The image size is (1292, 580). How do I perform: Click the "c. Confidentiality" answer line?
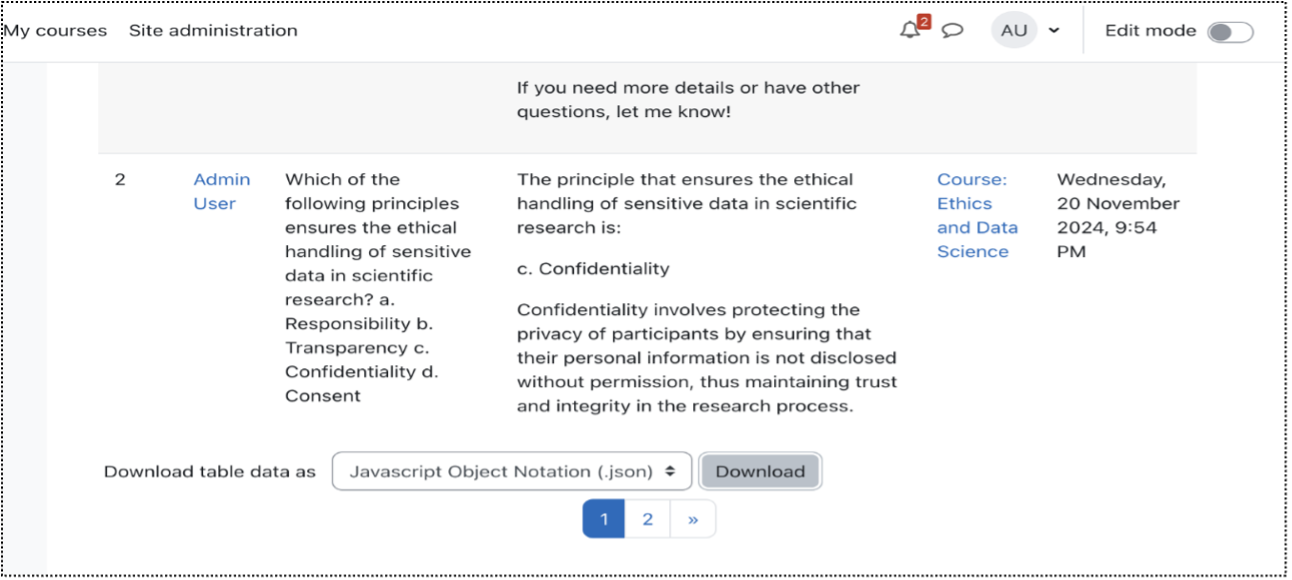coord(593,269)
